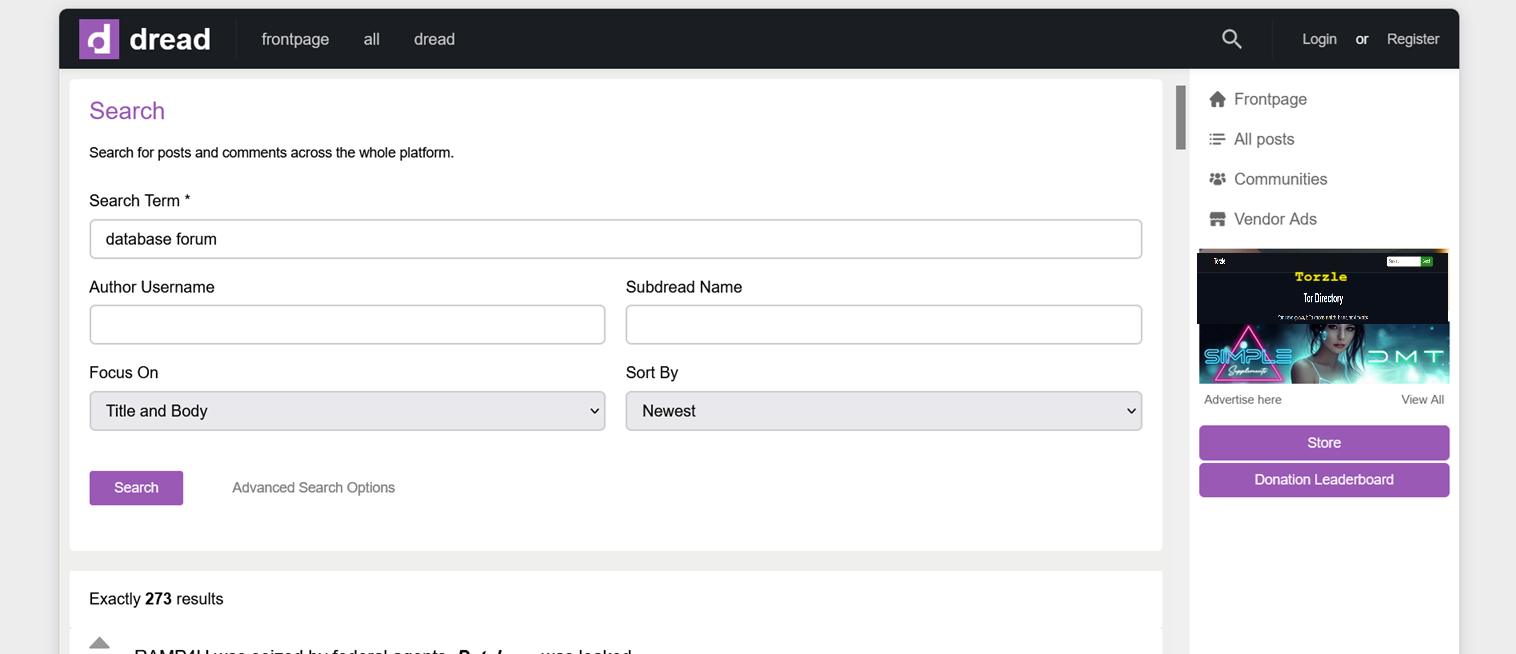View the Donation Leaderboard
The height and width of the screenshot is (654, 1516).
[1323, 480]
